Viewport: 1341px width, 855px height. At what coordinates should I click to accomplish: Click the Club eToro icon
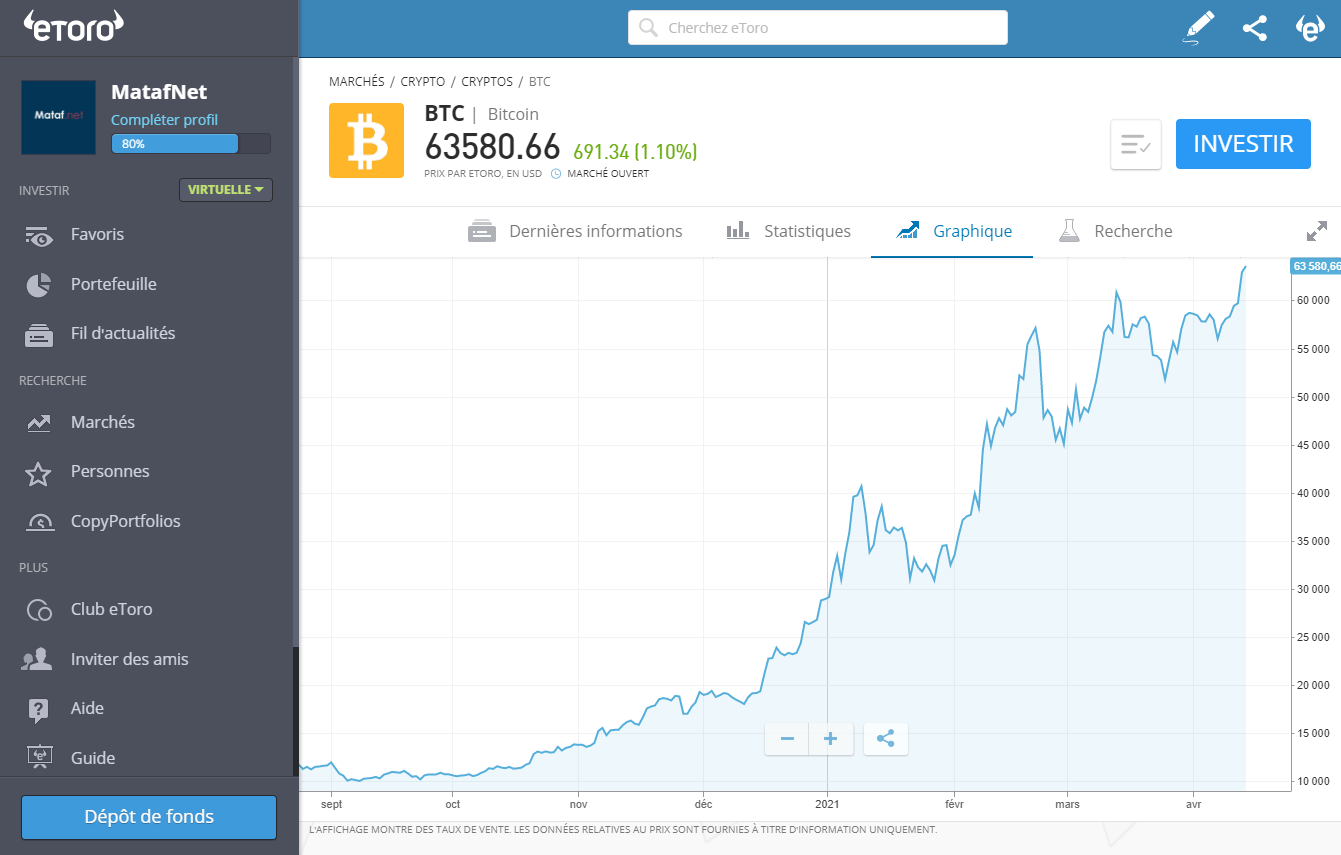39,610
